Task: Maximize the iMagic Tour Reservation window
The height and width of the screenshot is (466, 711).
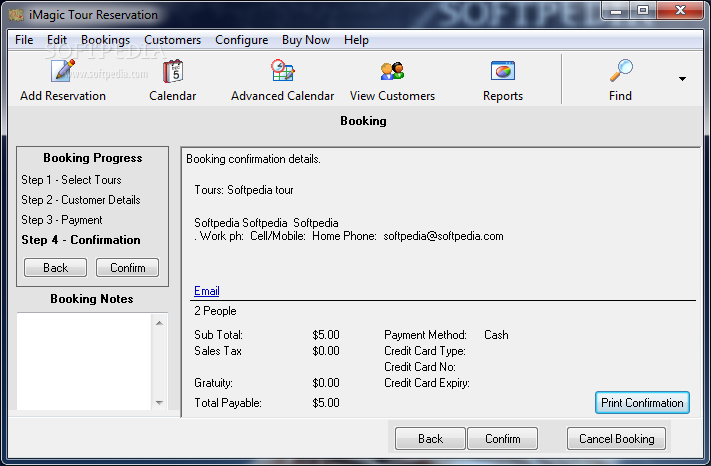Action: point(643,11)
